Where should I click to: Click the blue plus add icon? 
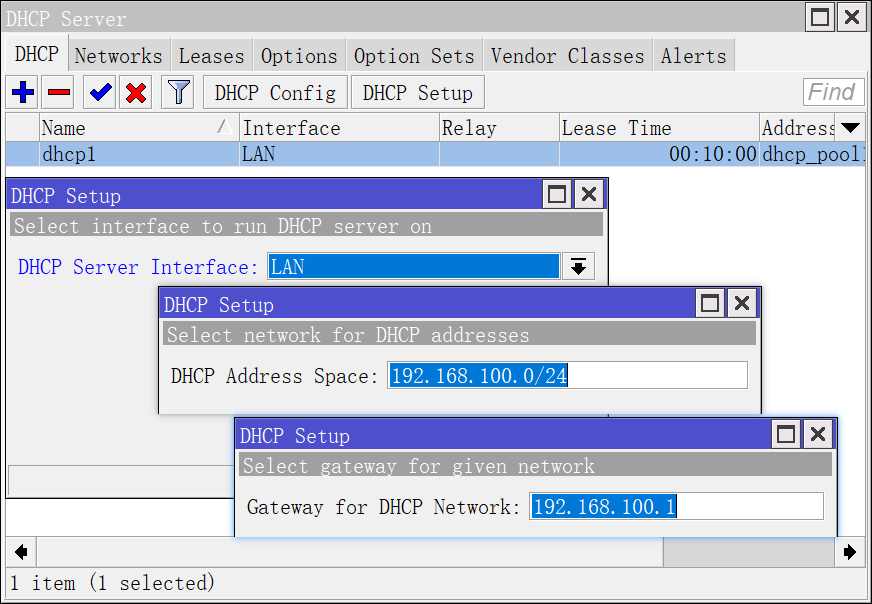tap(22, 93)
